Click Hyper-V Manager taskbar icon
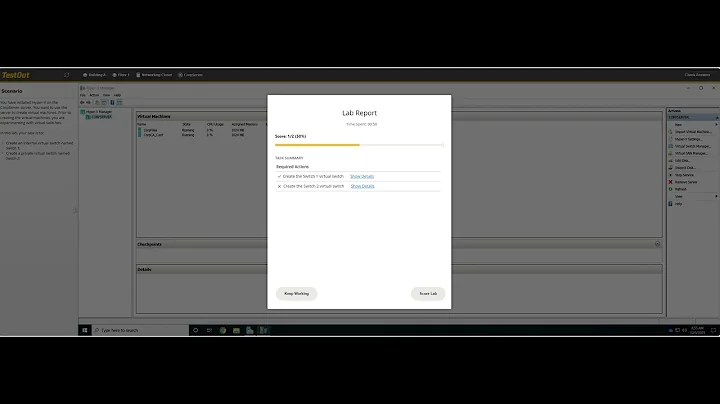The width and height of the screenshot is (720, 404). click(264, 330)
